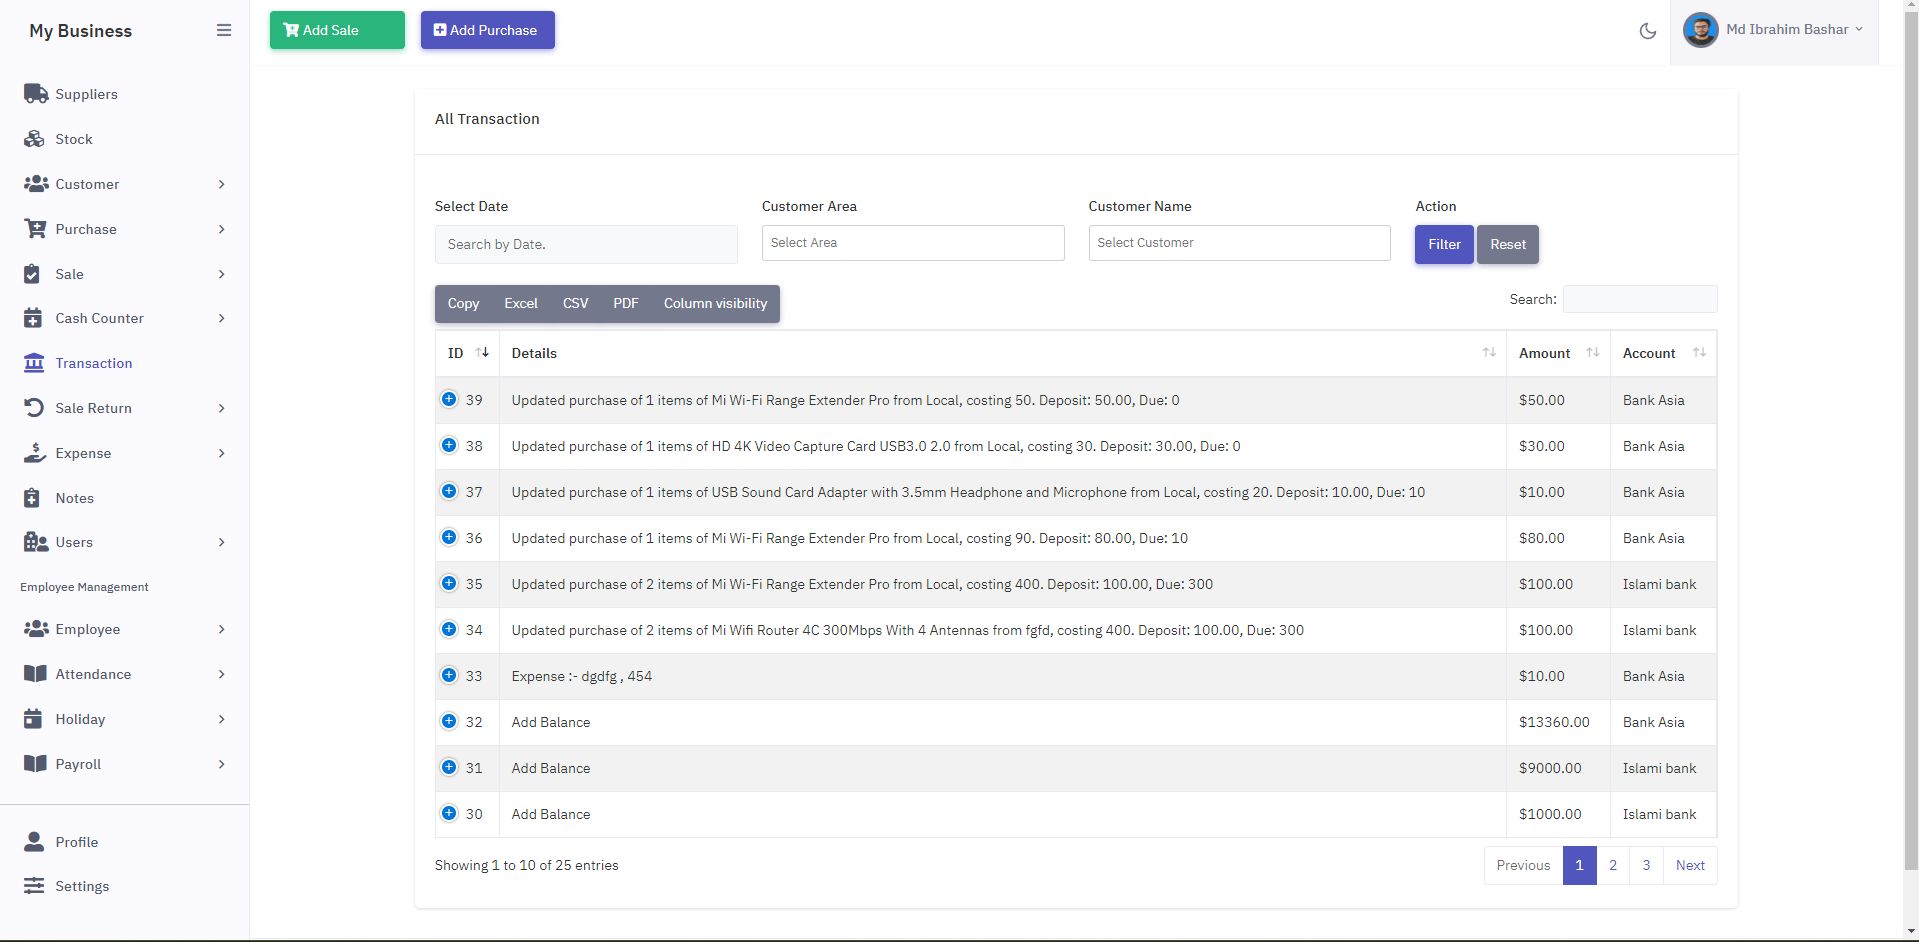Open the Stock menu item
Screen dimensions: 1919x942
pos(74,139)
